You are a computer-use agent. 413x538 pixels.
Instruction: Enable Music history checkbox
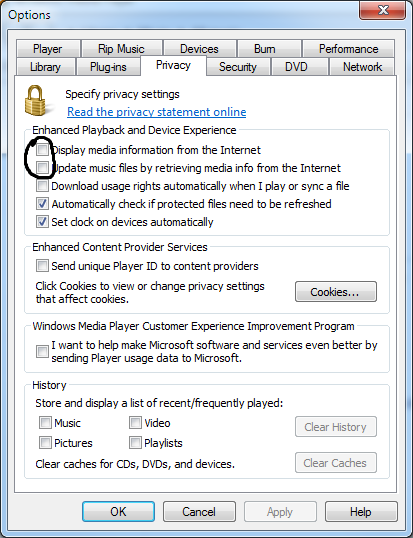[45, 423]
